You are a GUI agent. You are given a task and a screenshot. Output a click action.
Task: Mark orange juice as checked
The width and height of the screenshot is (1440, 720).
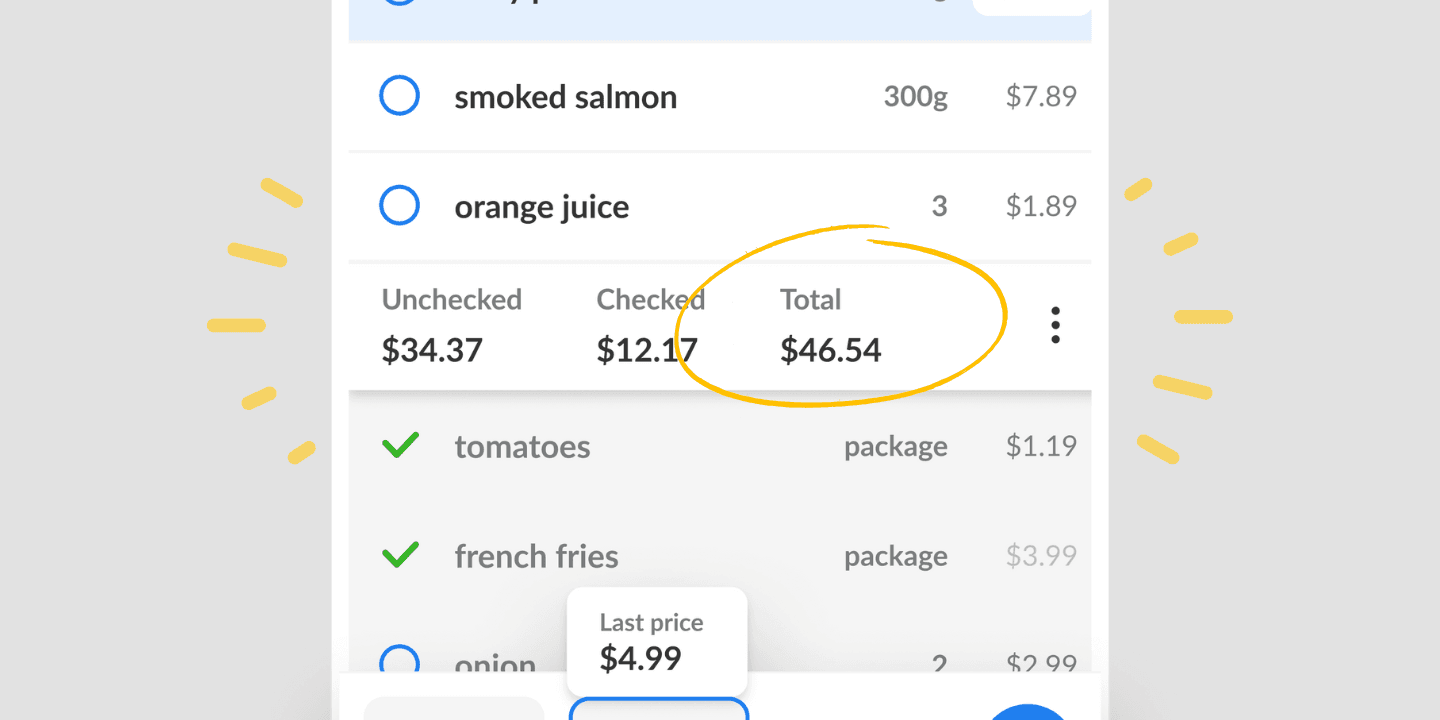[x=399, y=207]
